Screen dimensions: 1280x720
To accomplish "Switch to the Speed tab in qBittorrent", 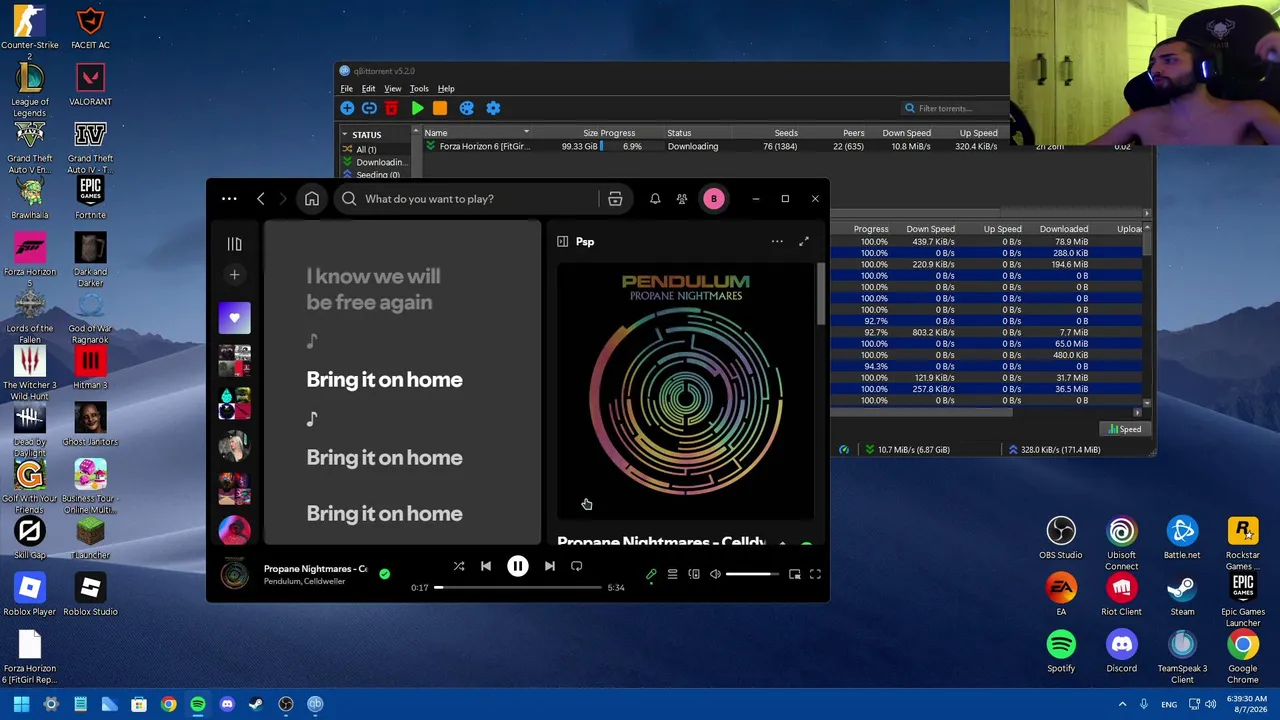I will pyautogui.click(x=1124, y=429).
